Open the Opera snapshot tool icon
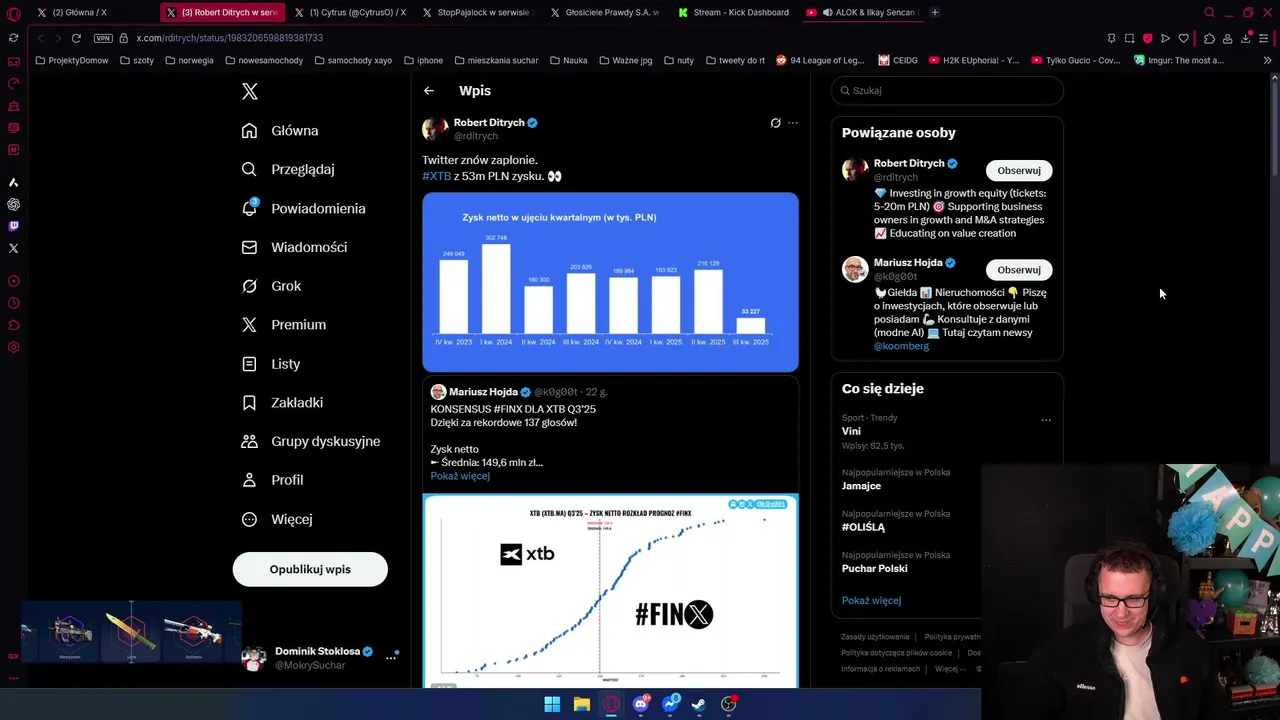 pyautogui.click(x=1129, y=38)
